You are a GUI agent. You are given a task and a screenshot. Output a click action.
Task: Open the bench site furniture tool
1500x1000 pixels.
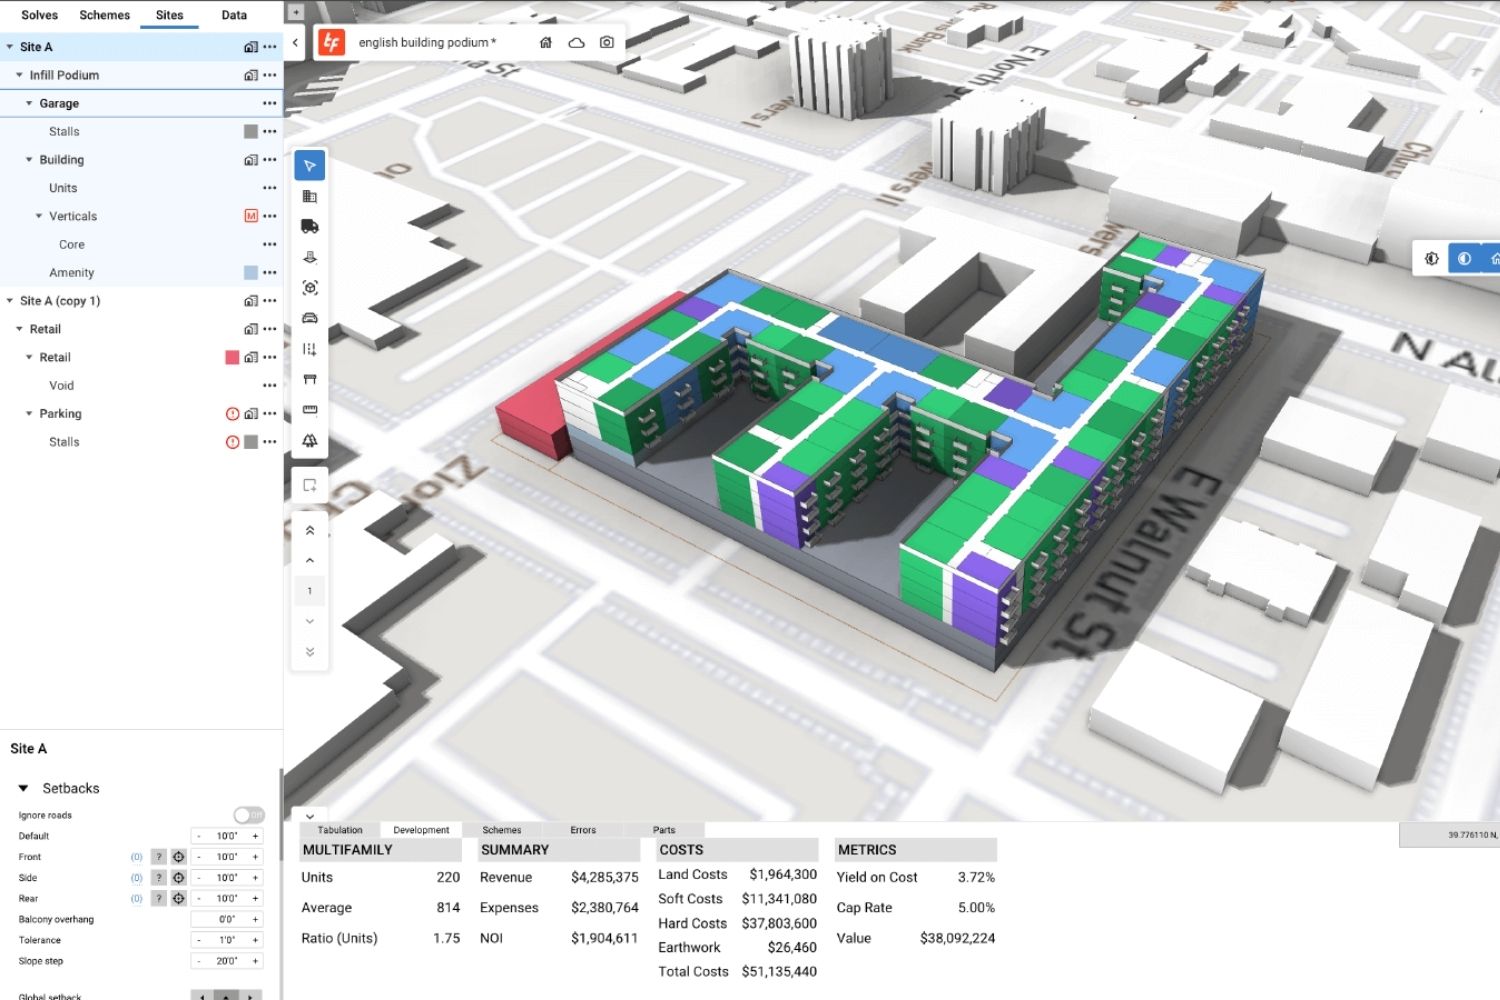310,378
